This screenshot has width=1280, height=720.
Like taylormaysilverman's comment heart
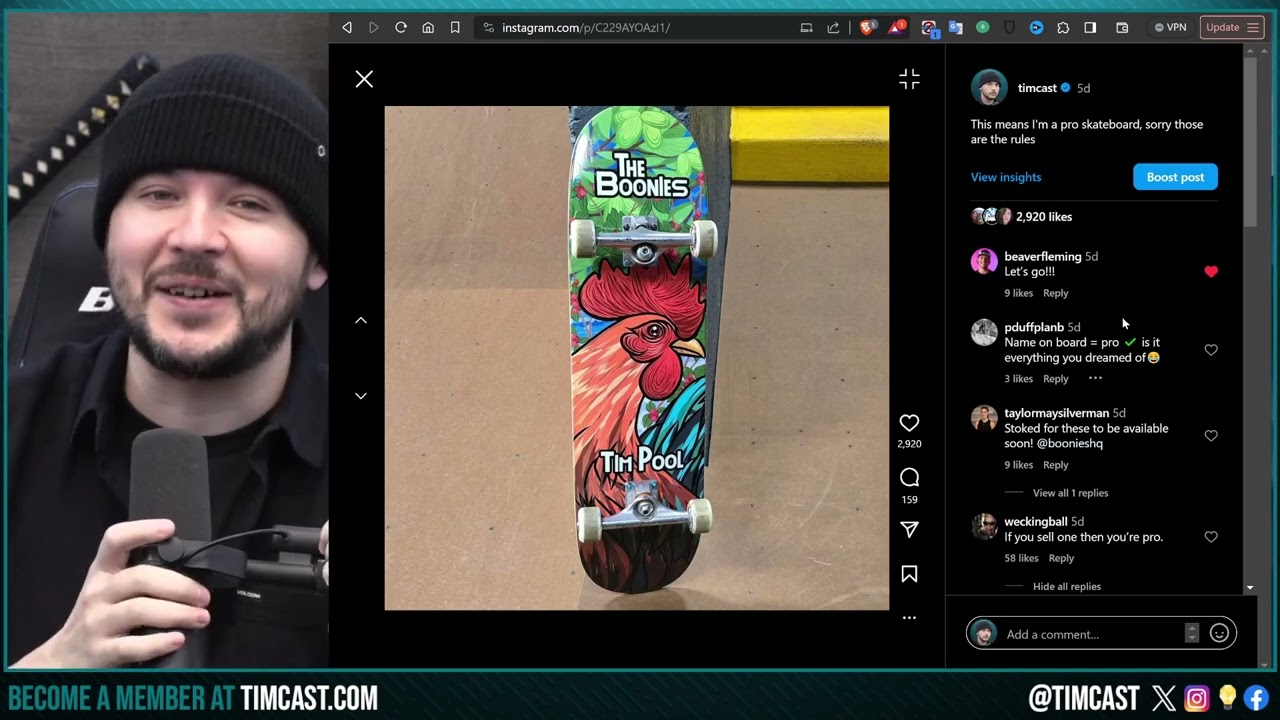point(1211,436)
